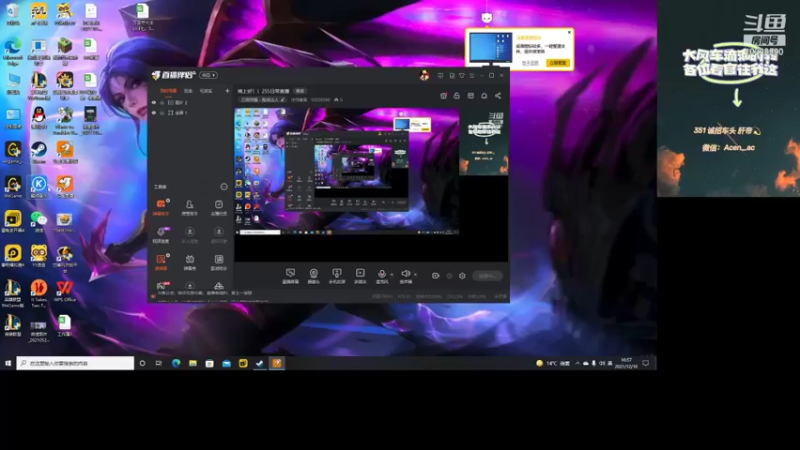This screenshot has width=800, height=450.
Task: Toggle visibility eye of first source row
Action: coord(154,103)
